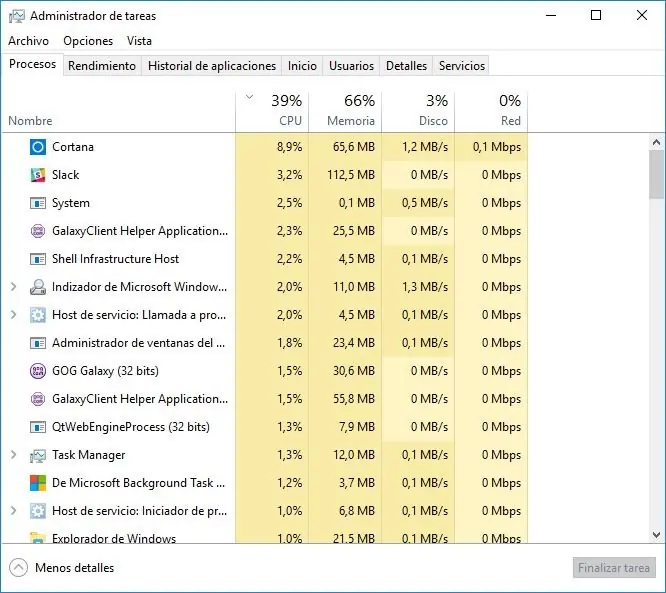Sort by the Disco column header
The height and width of the screenshot is (593, 666).
pos(418,111)
